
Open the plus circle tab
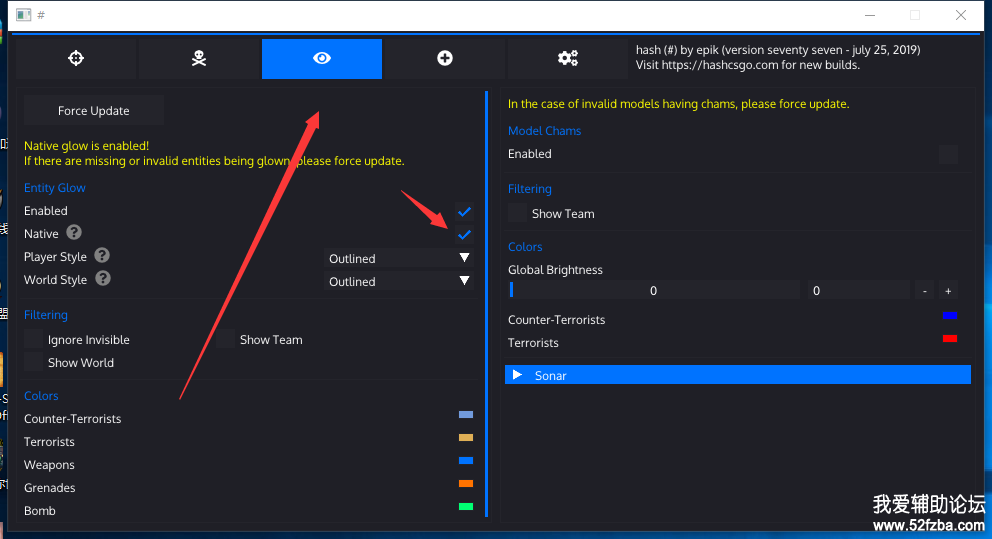pyautogui.click(x=445, y=59)
